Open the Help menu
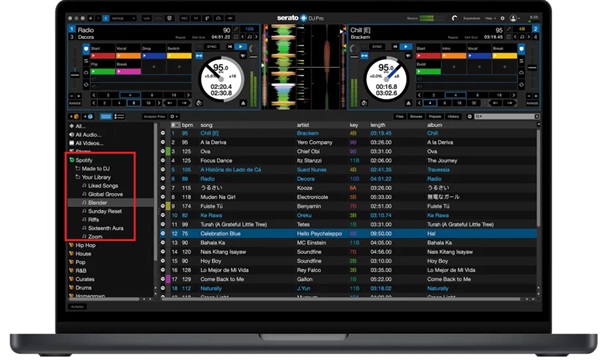Viewport: 600px width, 360px height. (490, 18)
